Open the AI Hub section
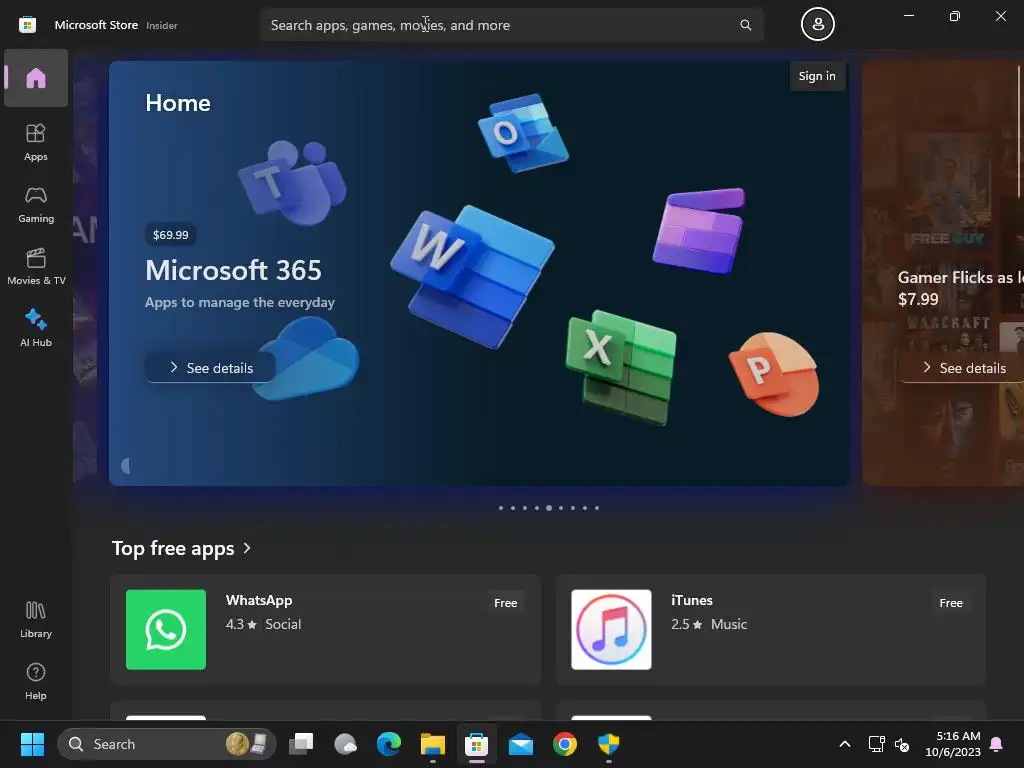Viewport: 1024px width, 768px height. [x=36, y=328]
